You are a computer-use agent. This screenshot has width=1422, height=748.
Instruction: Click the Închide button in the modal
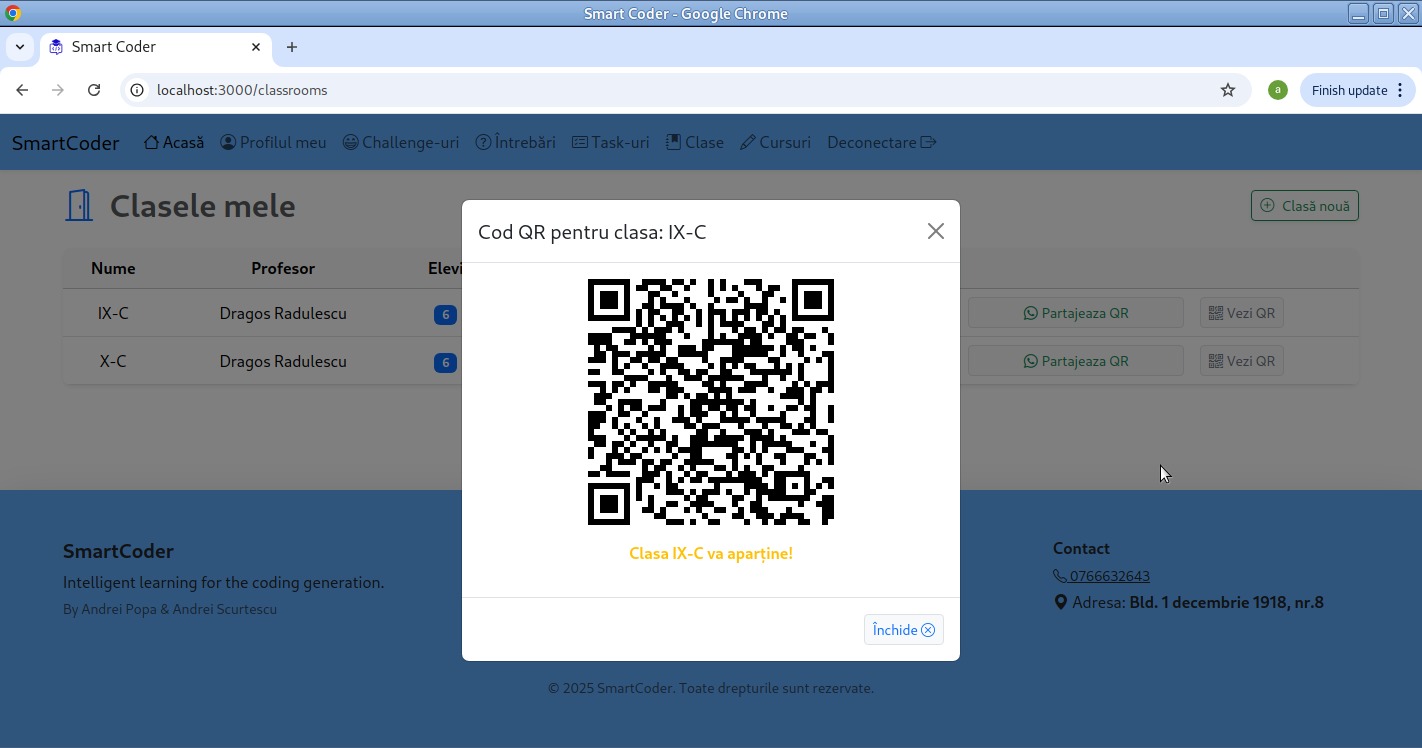pyautogui.click(x=903, y=630)
